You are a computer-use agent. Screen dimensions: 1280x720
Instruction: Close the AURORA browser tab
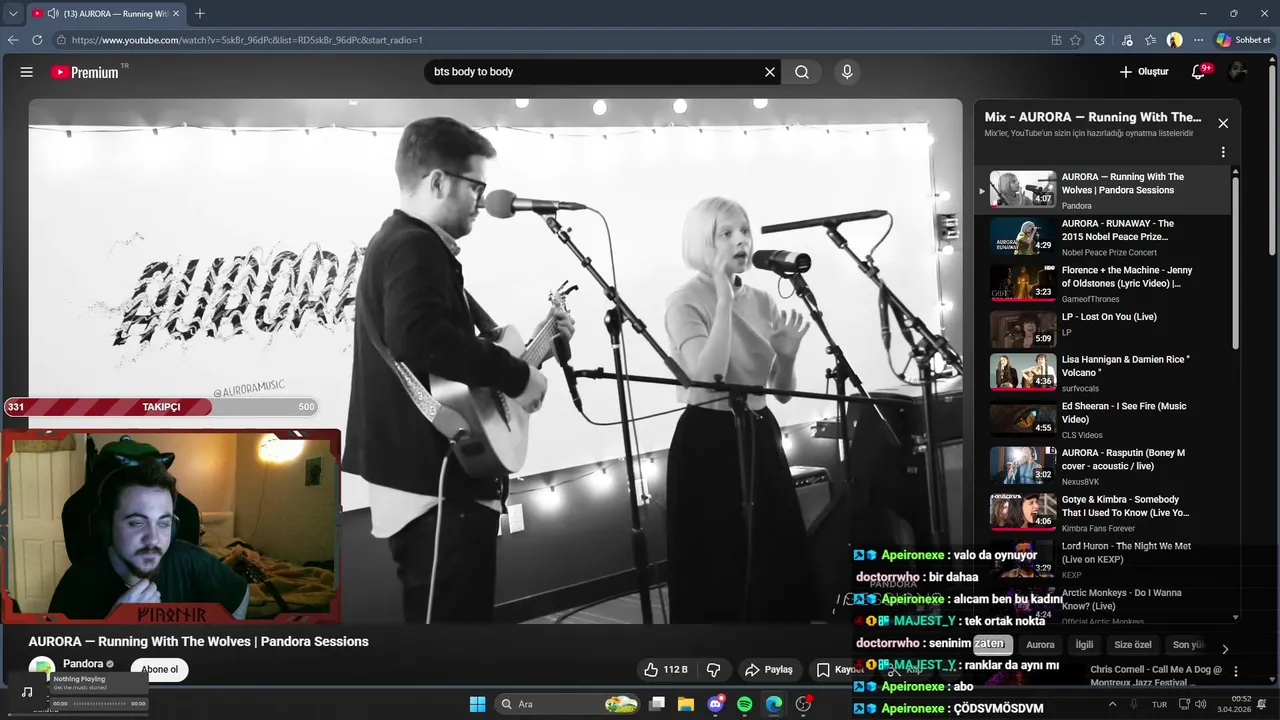point(177,14)
